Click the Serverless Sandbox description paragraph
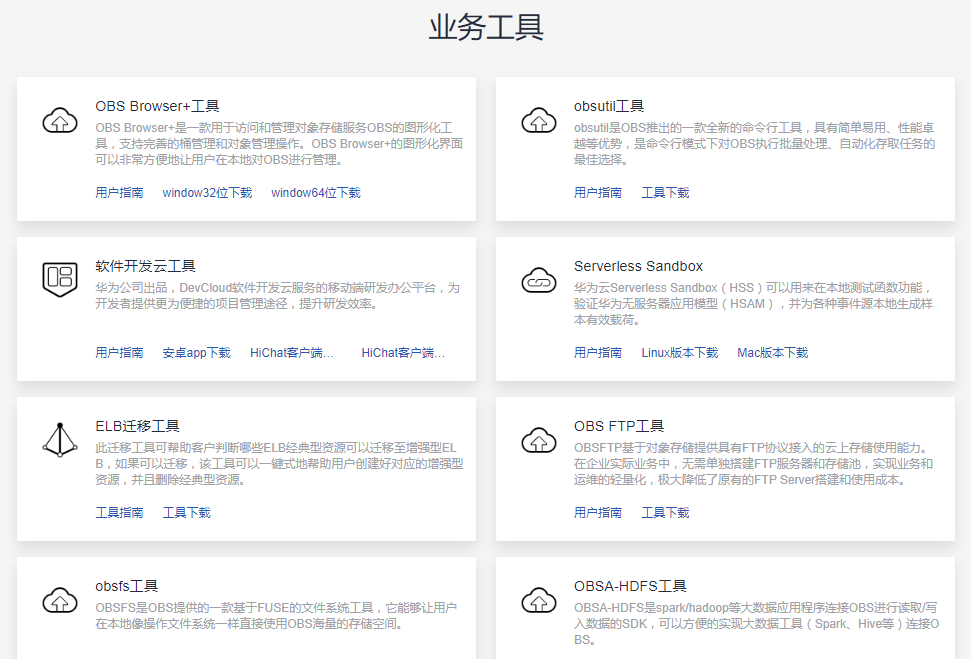971x659 pixels. (x=753, y=303)
